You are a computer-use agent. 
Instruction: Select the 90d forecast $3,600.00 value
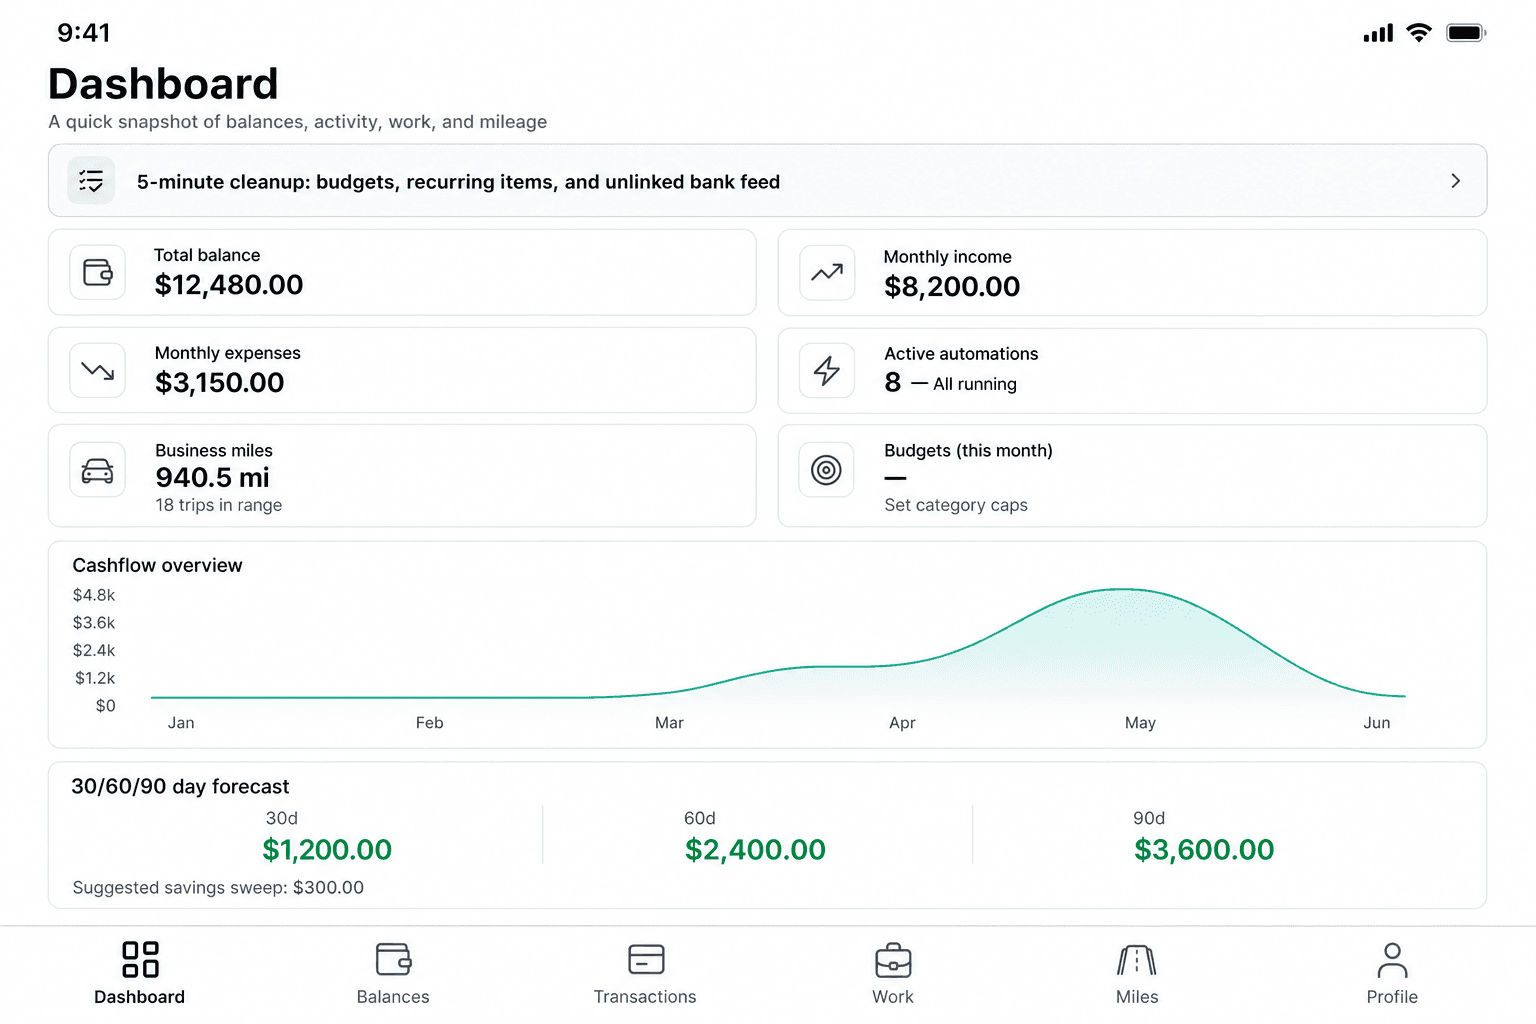1204,850
